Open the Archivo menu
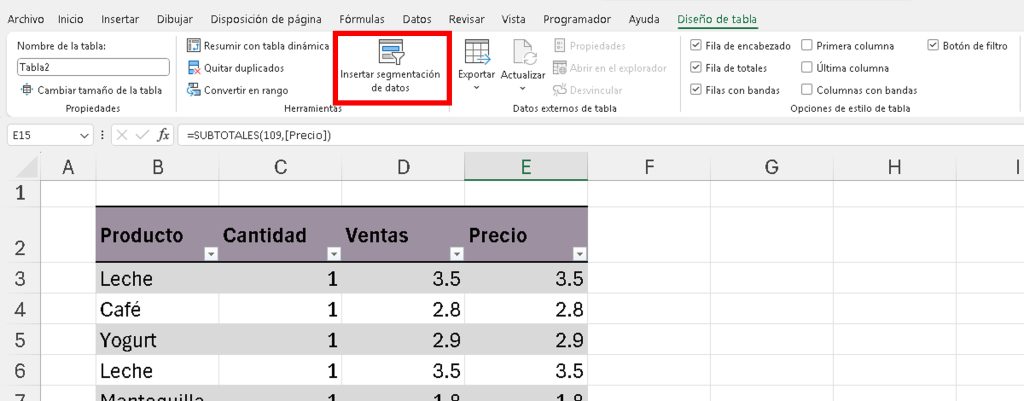Screen dimensions: 1024x401 pos(26,19)
